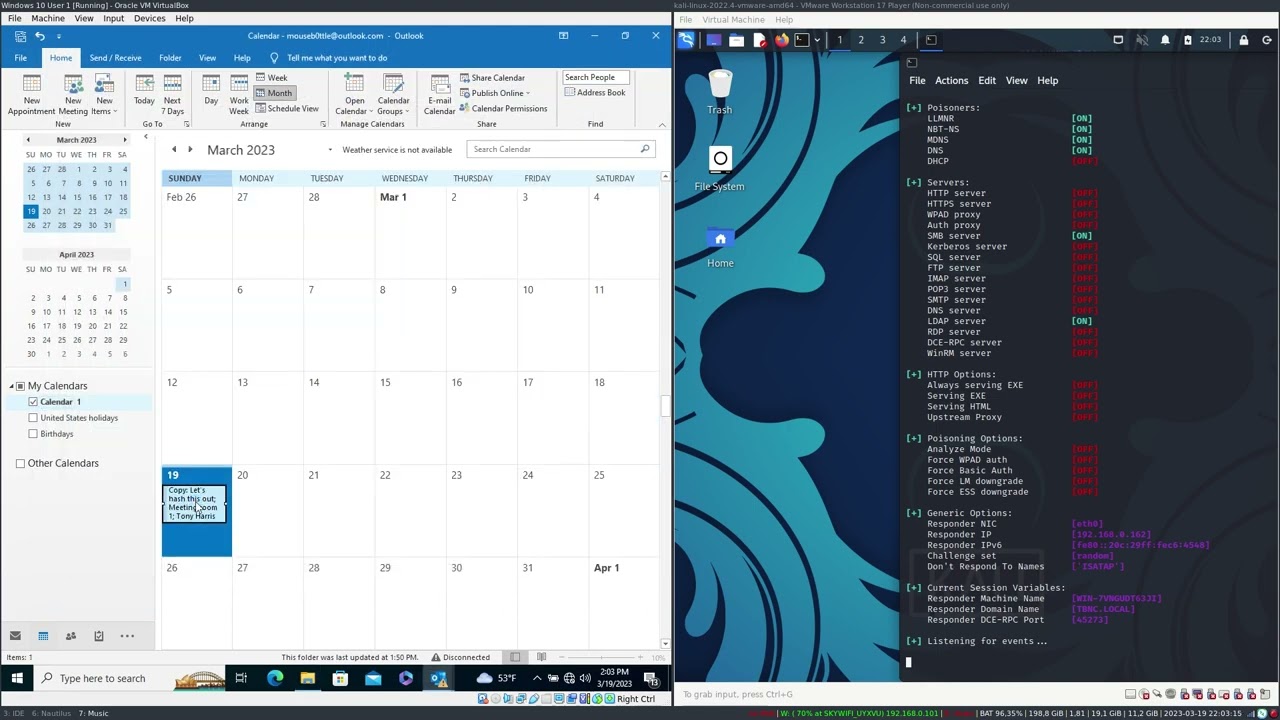Go to next month in main calendar
This screenshot has width=1280, height=720.
click(x=190, y=150)
